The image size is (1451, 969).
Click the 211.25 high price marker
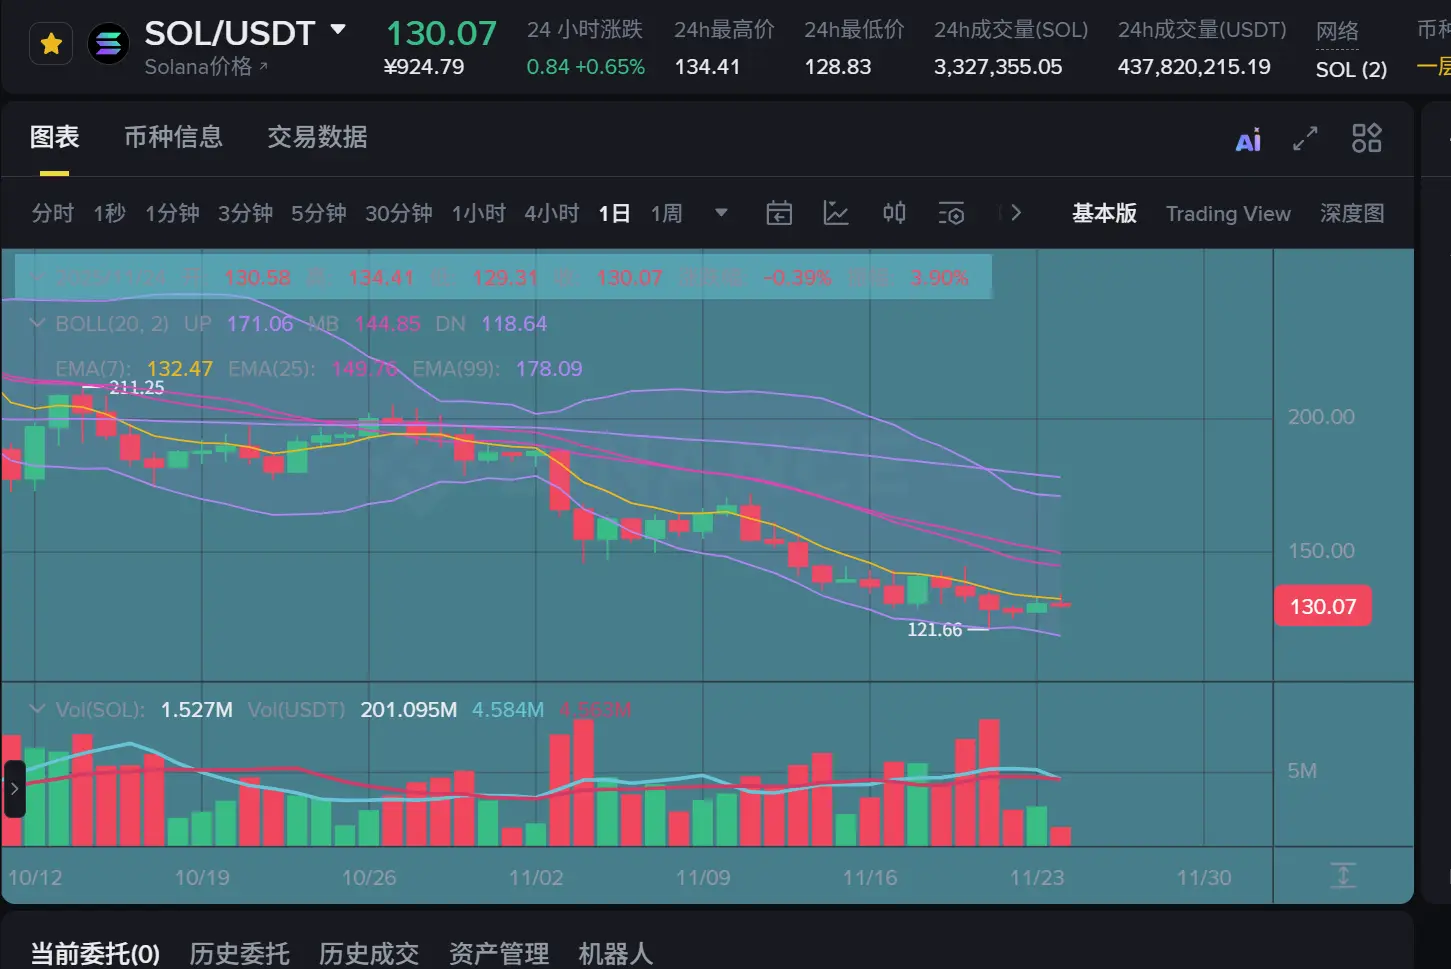pyautogui.click(x=136, y=387)
